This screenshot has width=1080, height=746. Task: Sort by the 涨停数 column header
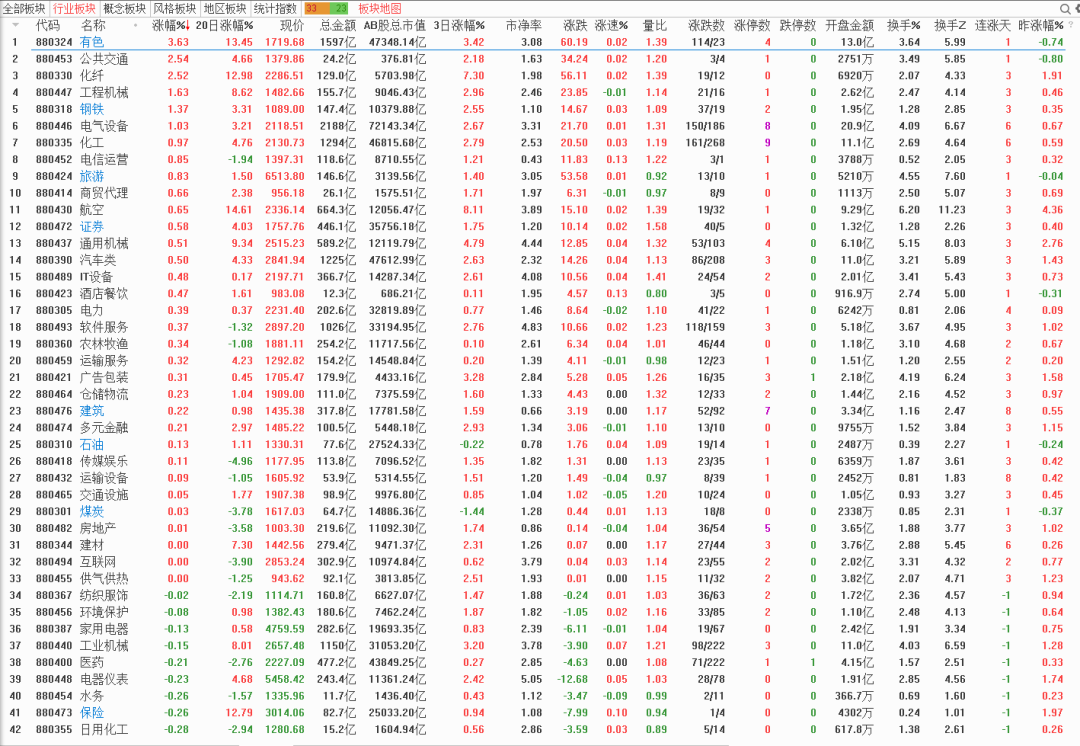coord(752,25)
